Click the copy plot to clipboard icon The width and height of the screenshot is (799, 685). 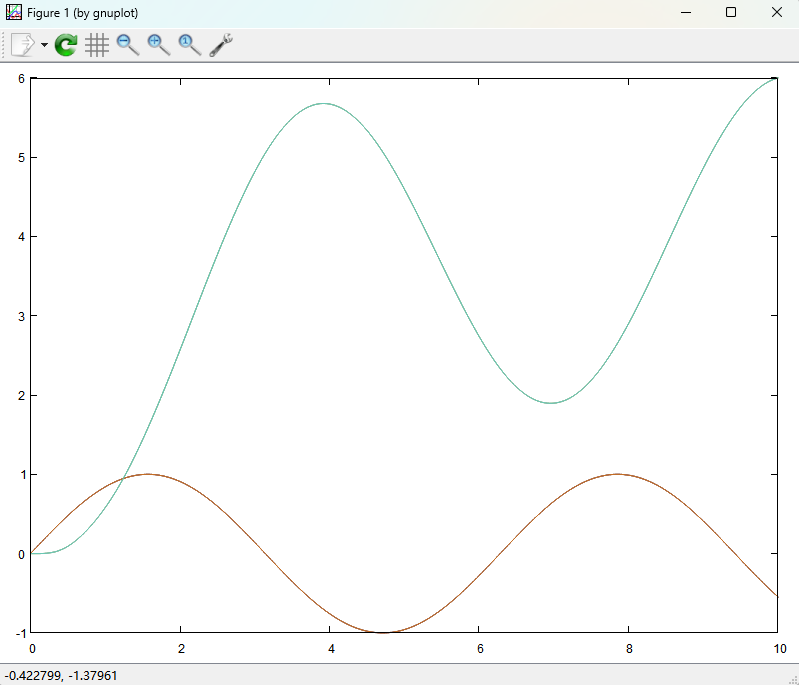click(x=22, y=45)
